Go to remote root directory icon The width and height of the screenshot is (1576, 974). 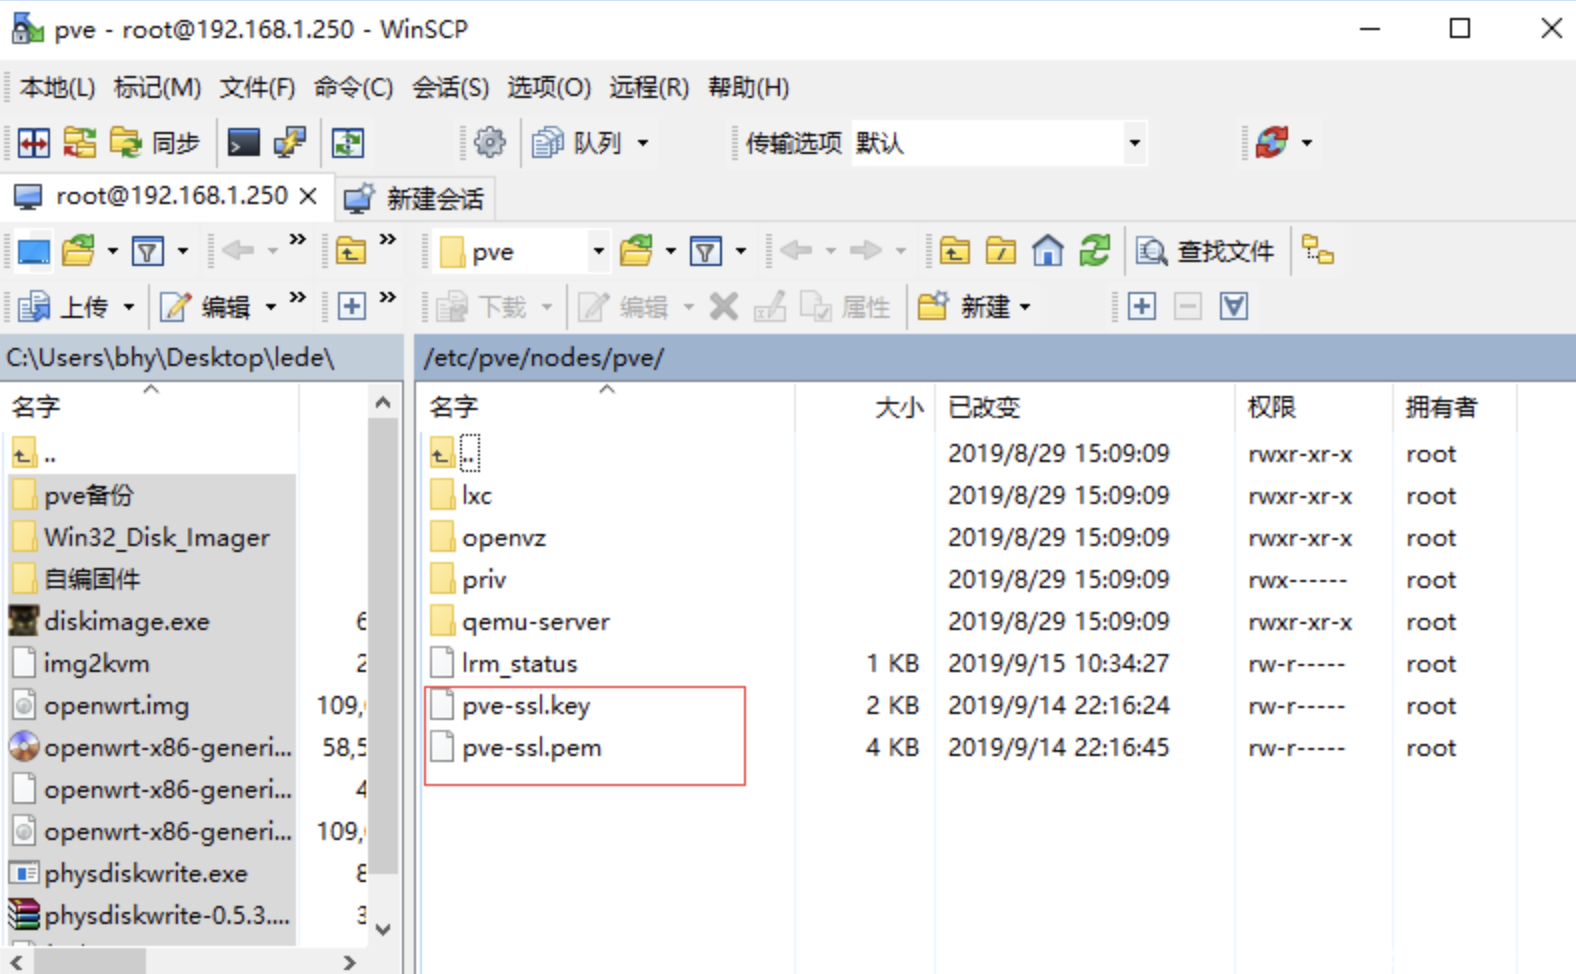point(1001,251)
